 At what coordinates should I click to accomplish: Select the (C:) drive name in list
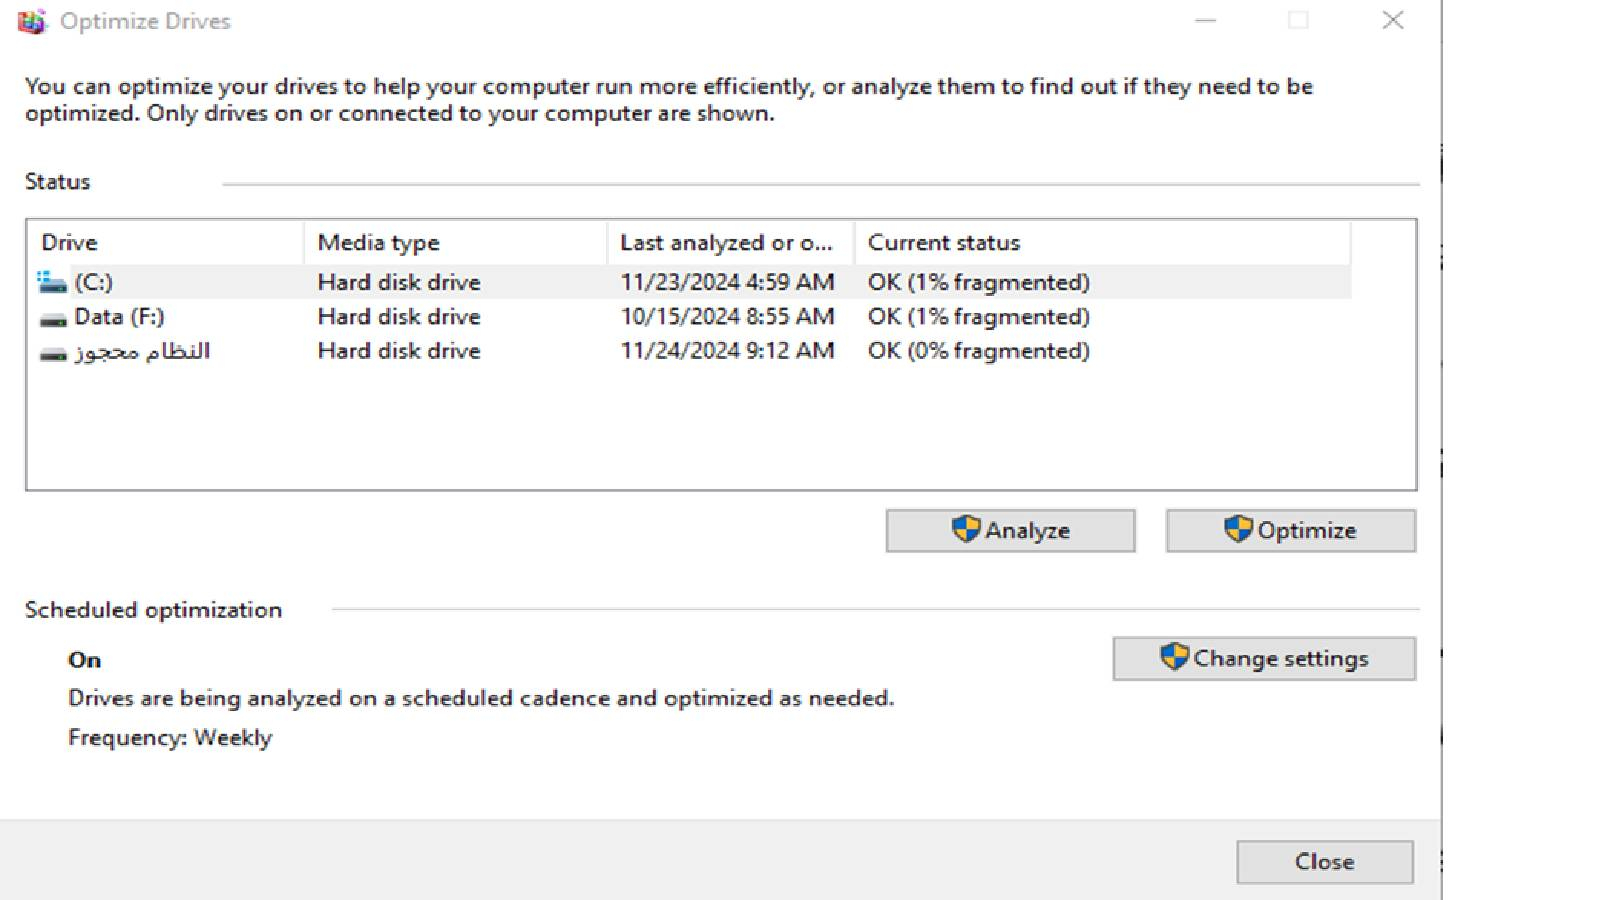click(x=94, y=283)
